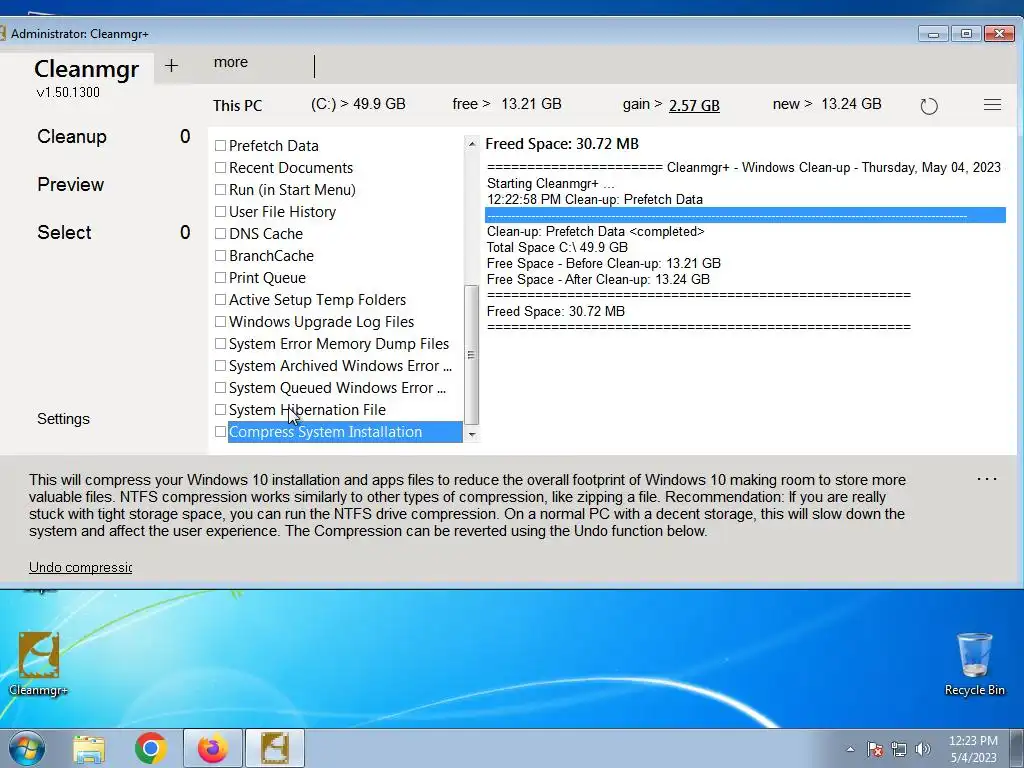Show hidden tray icons arrow
The height and width of the screenshot is (768, 1024).
pyautogui.click(x=850, y=749)
